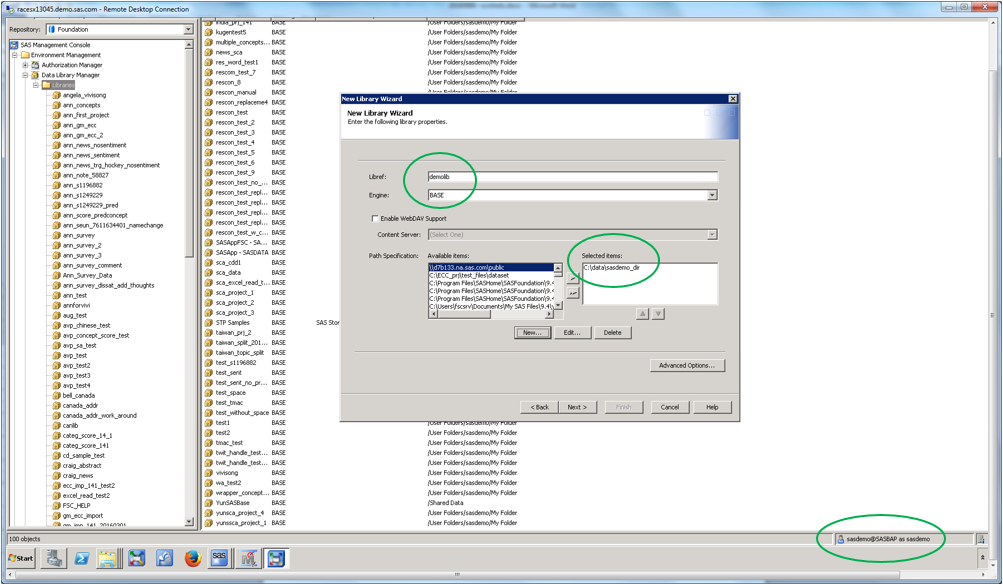The width and height of the screenshot is (1003, 584).
Task: Open the taskbar icon left of Firefox
Action: (164, 558)
